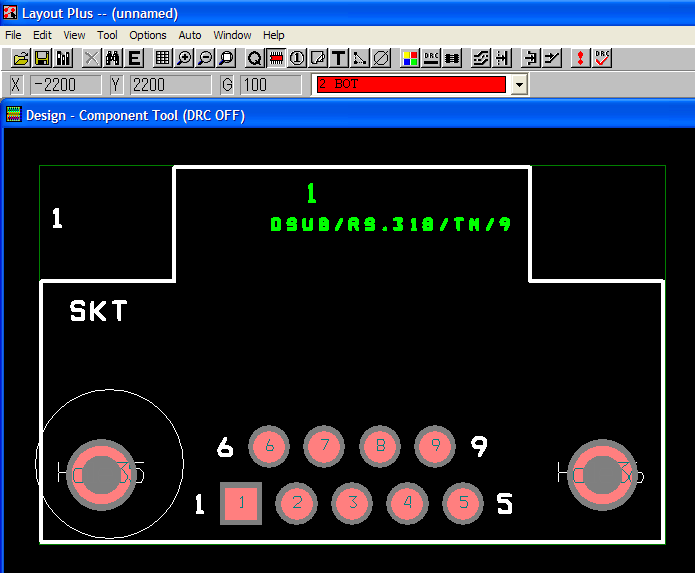Select the Edit segment mode icon

pyautogui.click(x=531, y=58)
